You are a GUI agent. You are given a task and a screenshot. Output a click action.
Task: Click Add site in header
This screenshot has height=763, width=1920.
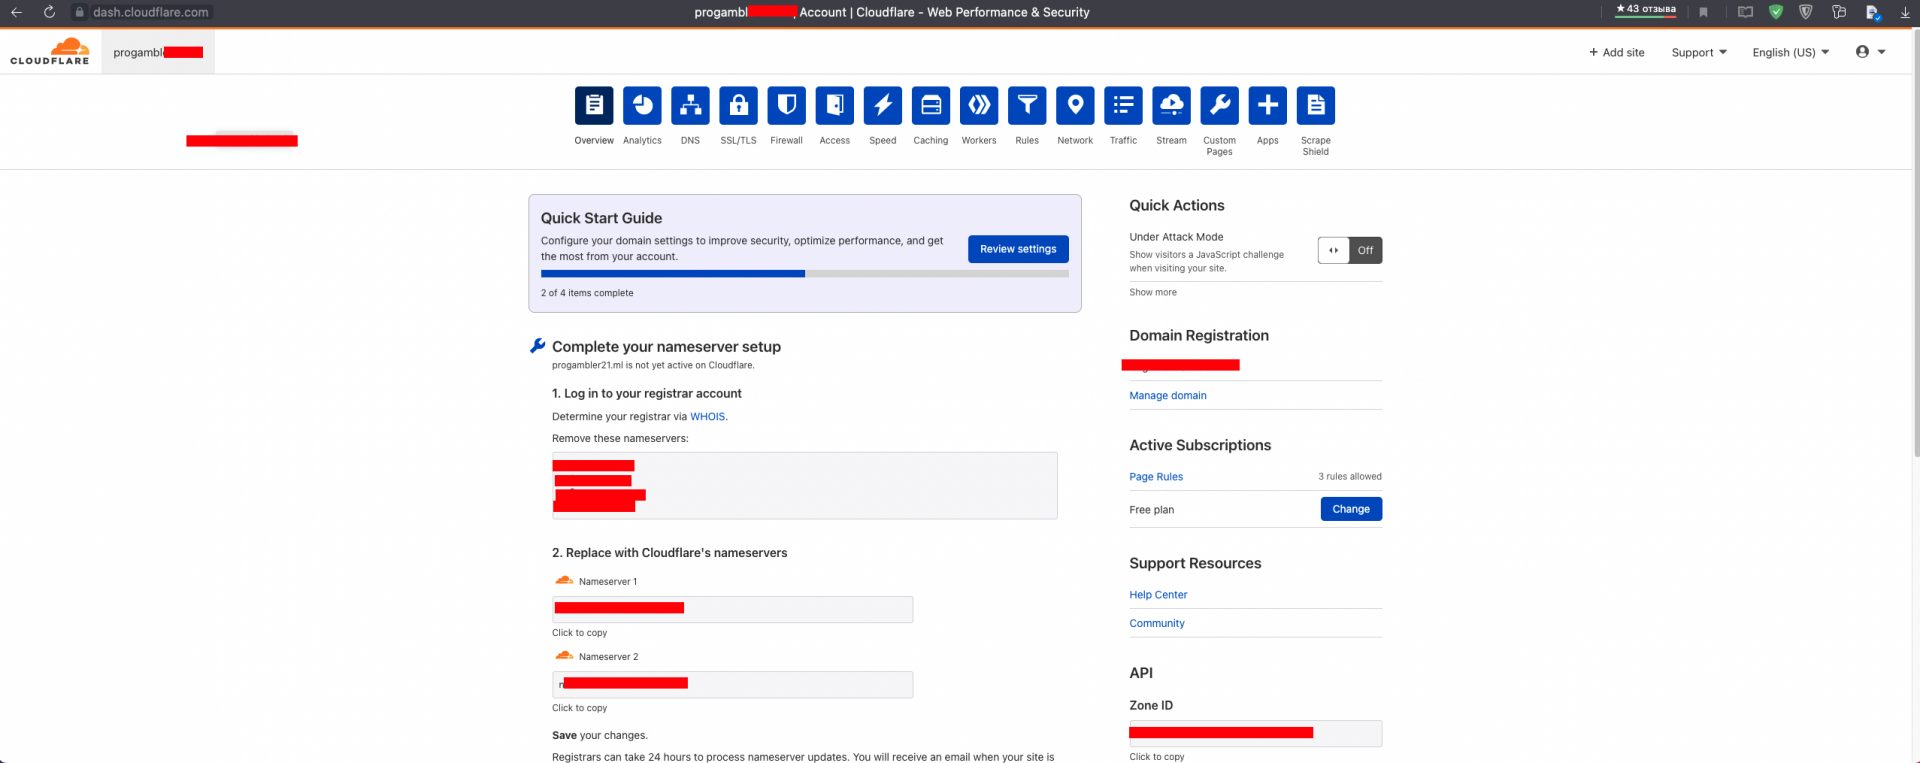click(1616, 53)
